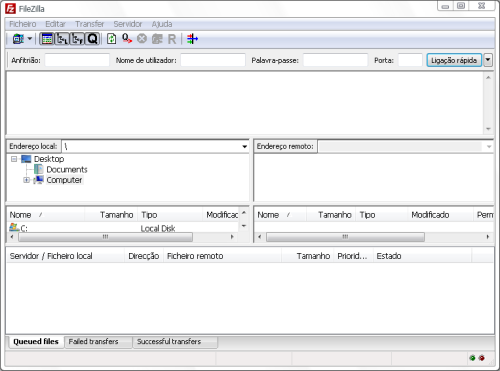Refresh the file and folder lists
The image size is (500, 371).
(111, 39)
